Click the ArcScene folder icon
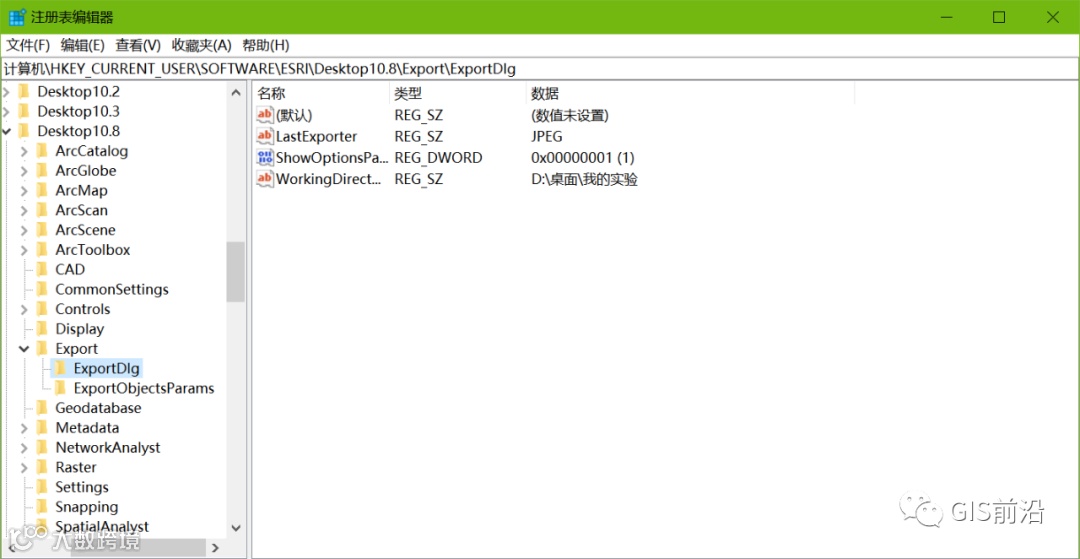The height and width of the screenshot is (559, 1080). tap(42, 230)
